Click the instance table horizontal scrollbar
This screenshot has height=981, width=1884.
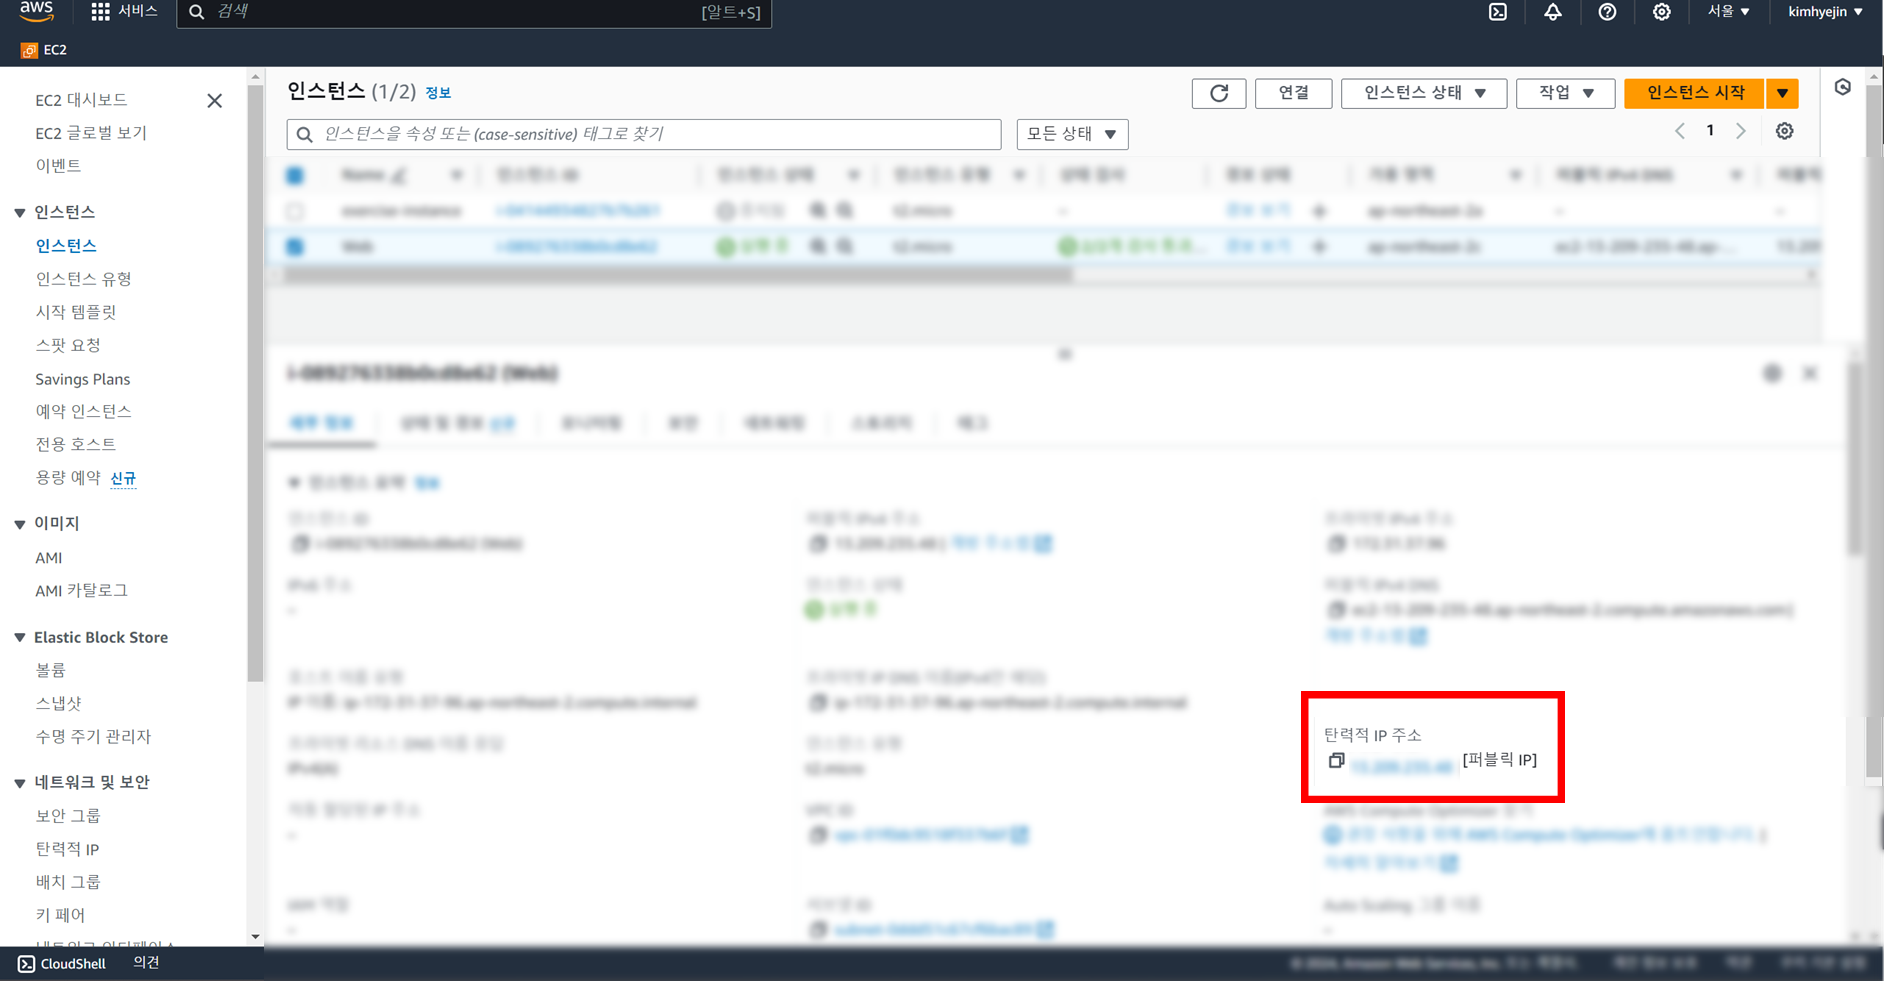coord(678,275)
